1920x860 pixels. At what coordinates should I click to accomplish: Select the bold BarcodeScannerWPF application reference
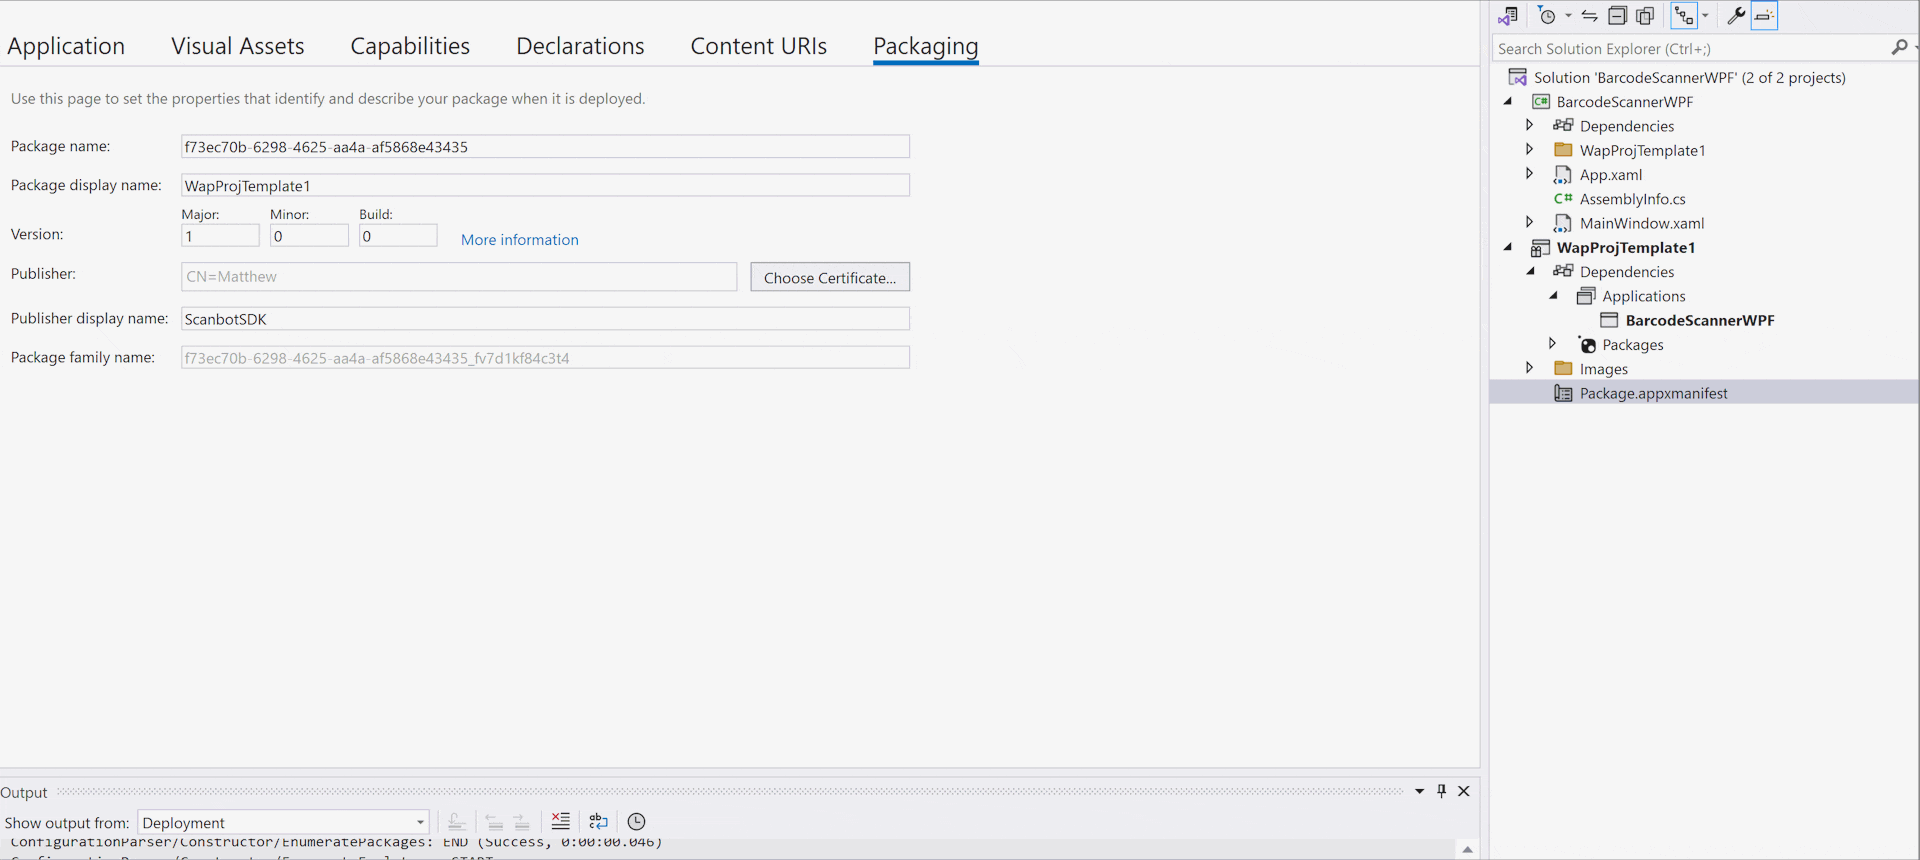tap(1700, 320)
